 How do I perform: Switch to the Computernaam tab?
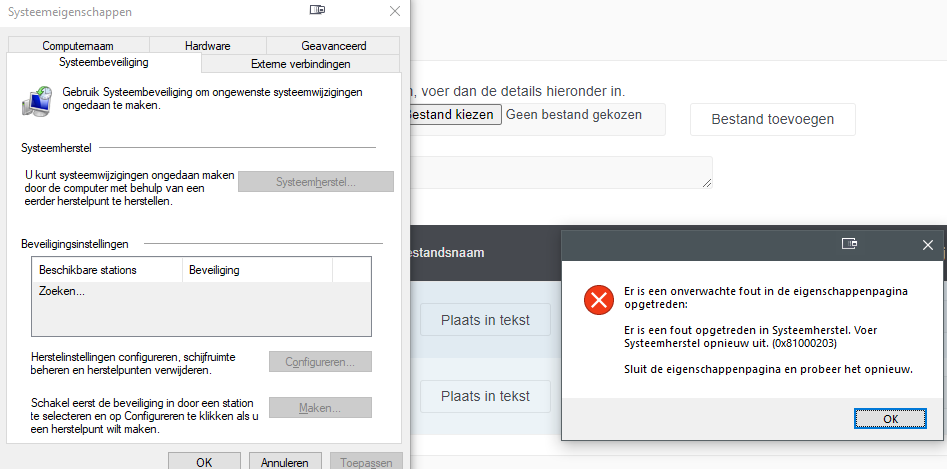click(x=78, y=46)
